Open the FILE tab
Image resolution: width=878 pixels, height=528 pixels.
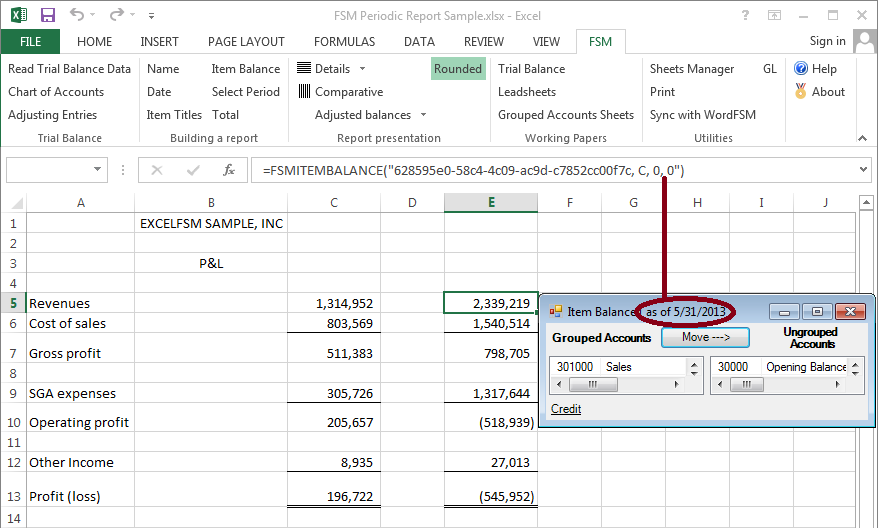tap(30, 41)
